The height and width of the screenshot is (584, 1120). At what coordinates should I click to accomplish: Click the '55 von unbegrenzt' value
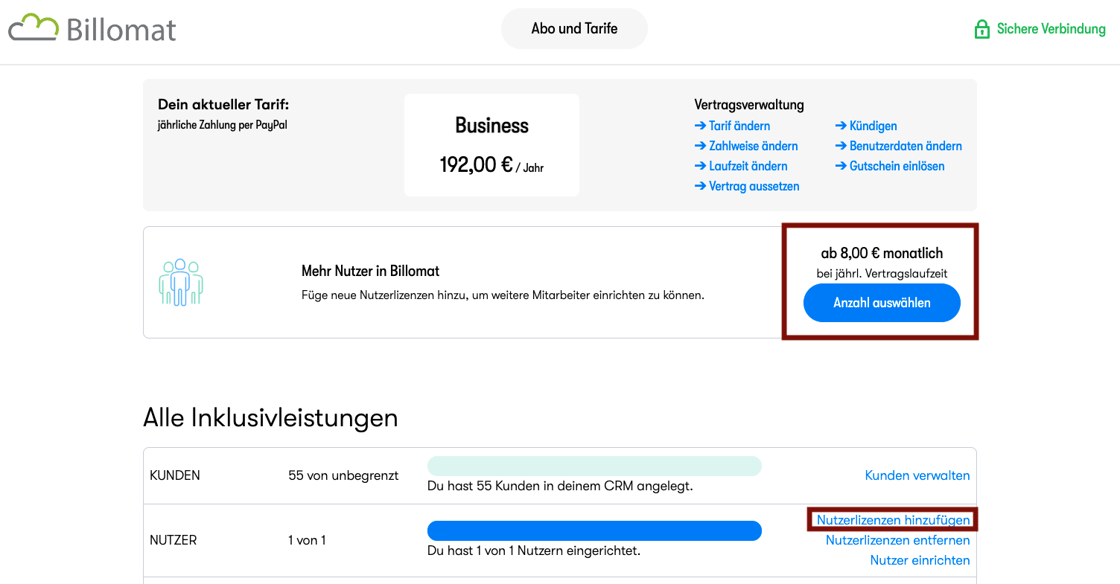(x=344, y=475)
